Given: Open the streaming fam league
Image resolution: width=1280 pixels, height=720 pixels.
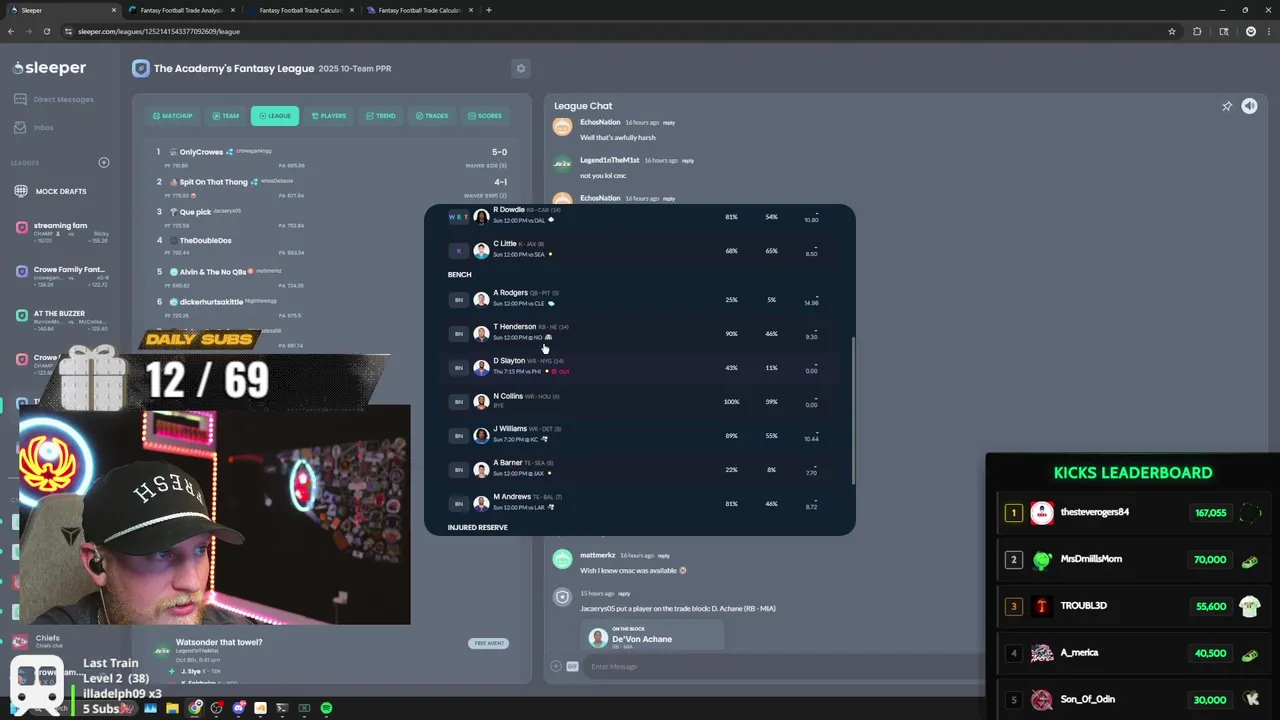Looking at the screenshot, I should pyautogui.click(x=62, y=232).
